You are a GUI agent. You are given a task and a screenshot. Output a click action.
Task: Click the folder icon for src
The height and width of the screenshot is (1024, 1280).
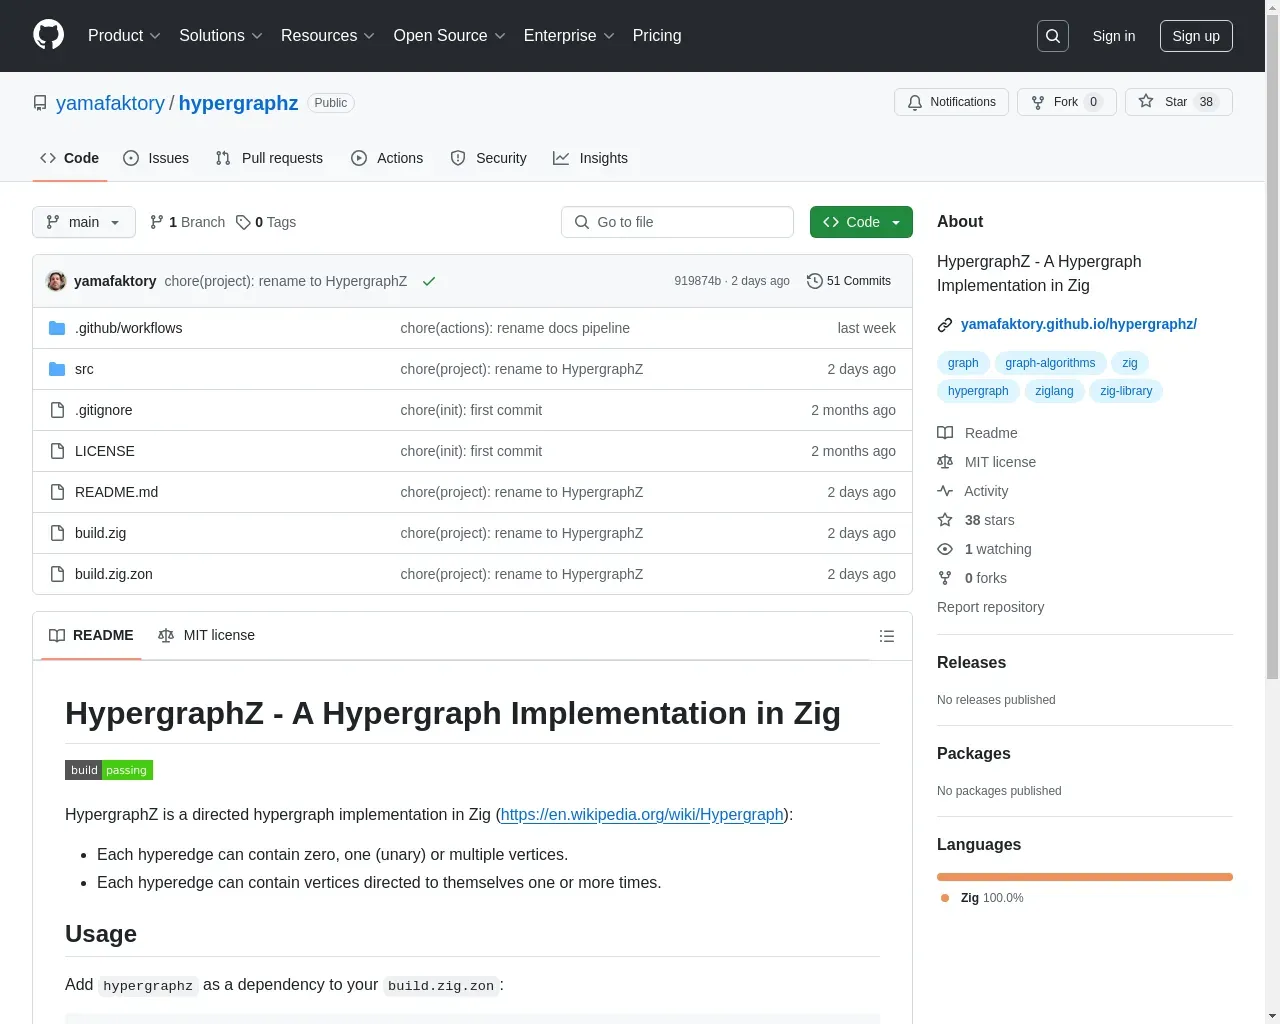tap(57, 369)
